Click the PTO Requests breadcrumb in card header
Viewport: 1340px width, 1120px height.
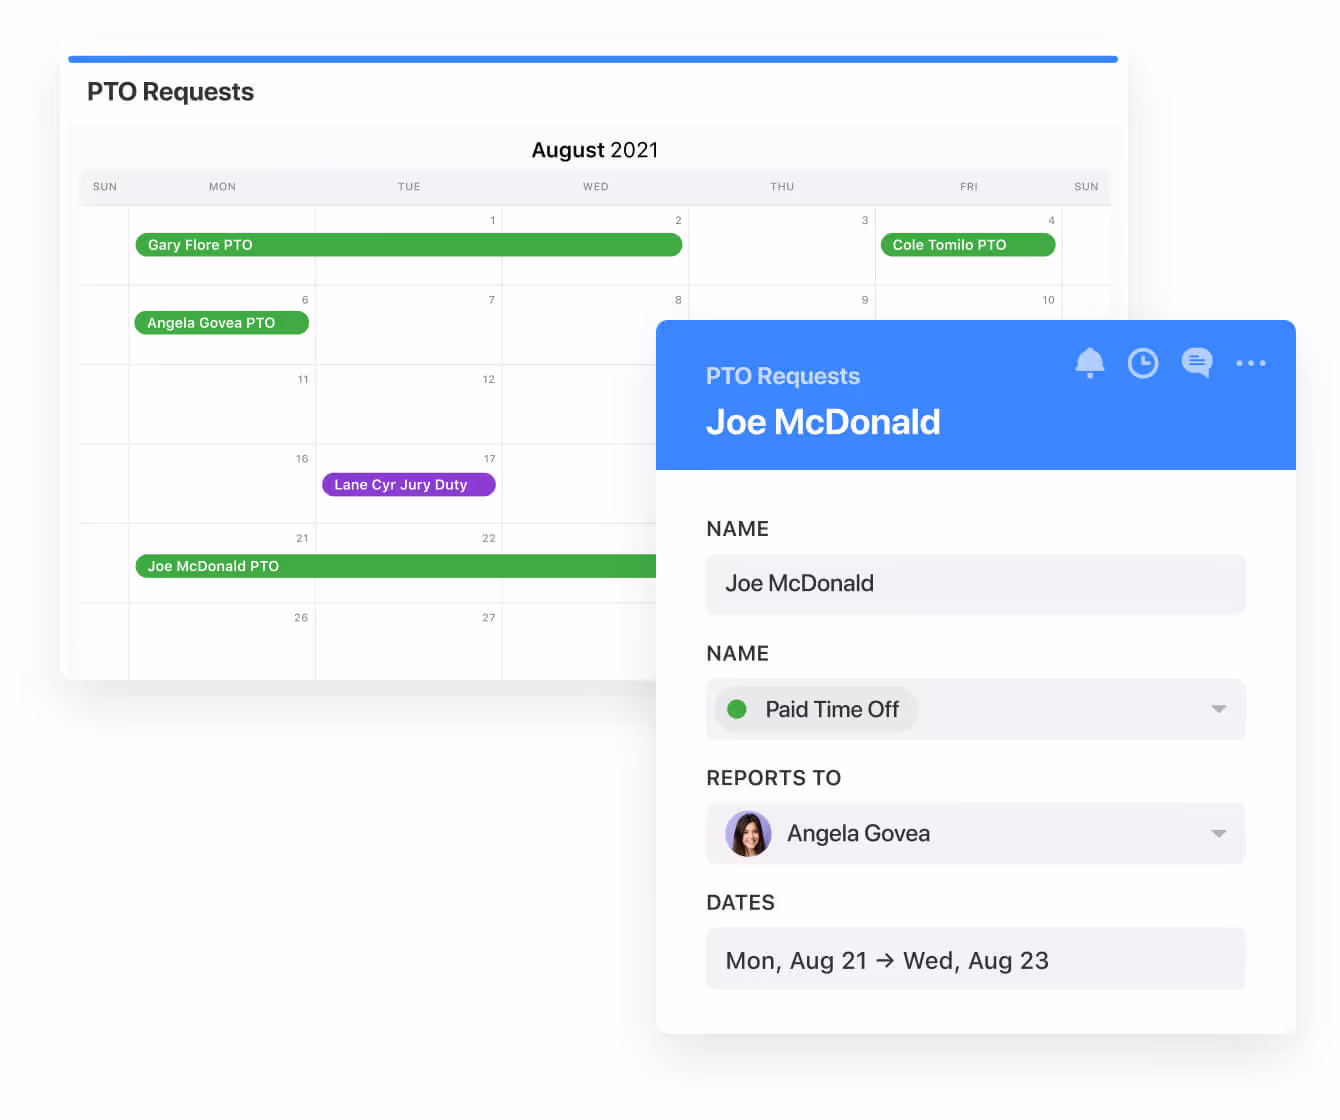click(782, 376)
